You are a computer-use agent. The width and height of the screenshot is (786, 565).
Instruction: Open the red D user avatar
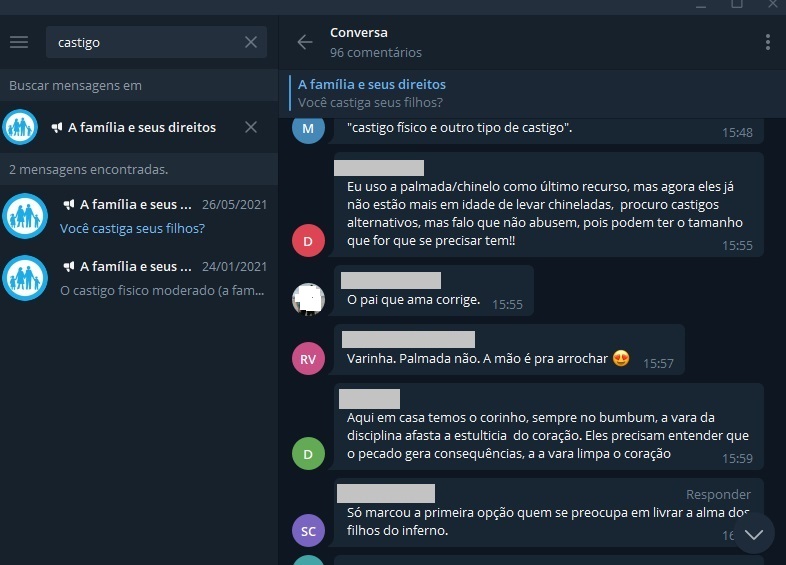point(308,241)
